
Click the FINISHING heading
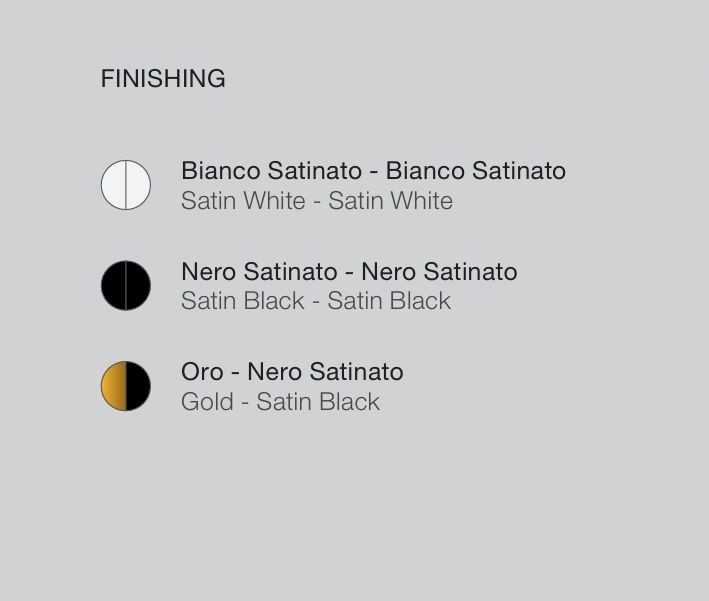click(163, 79)
